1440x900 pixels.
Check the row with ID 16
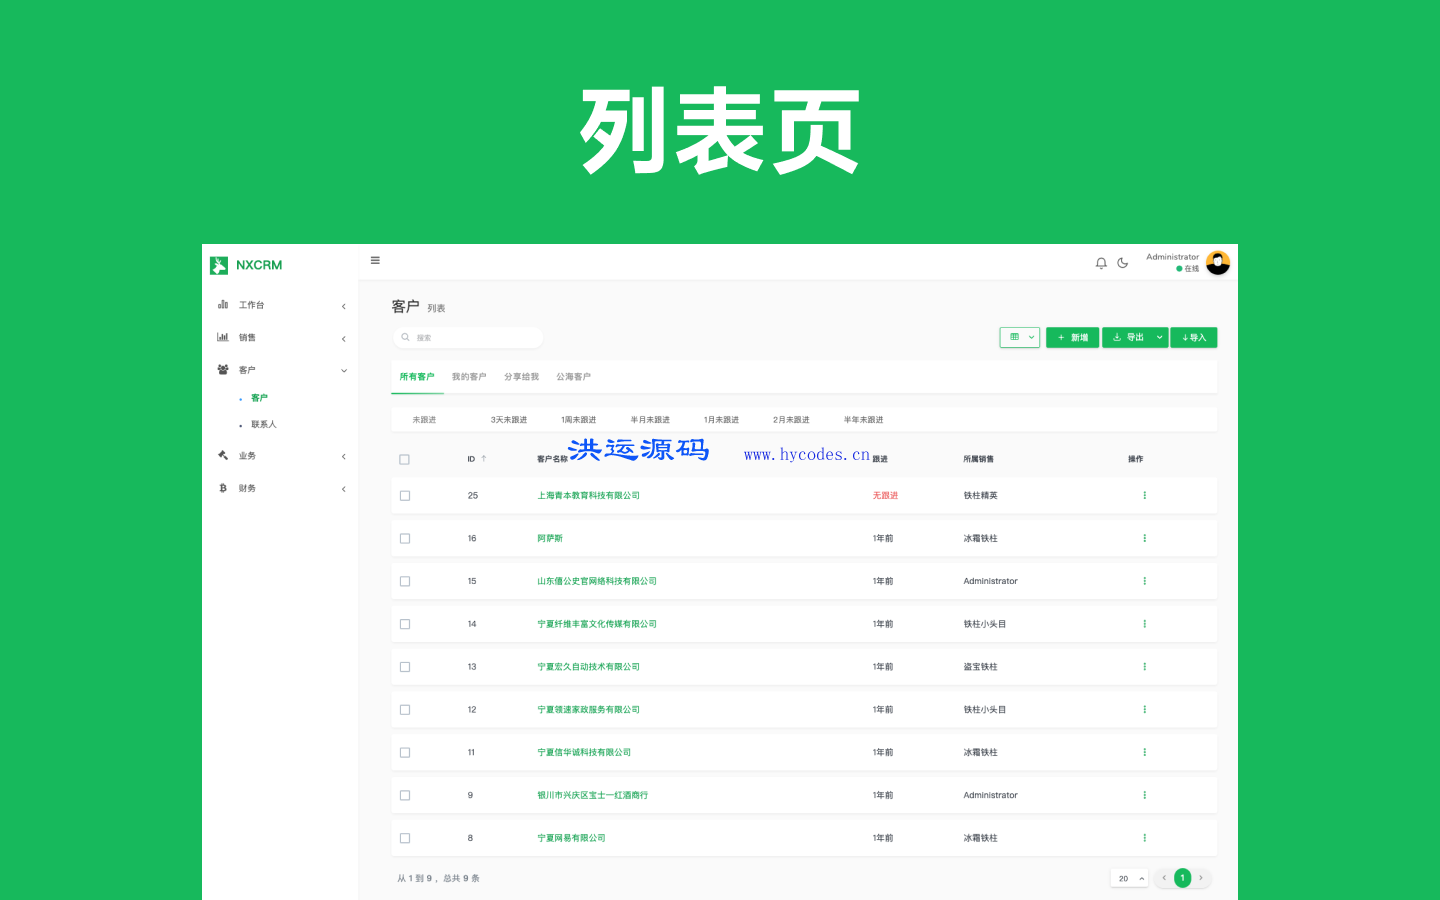point(405,538)
